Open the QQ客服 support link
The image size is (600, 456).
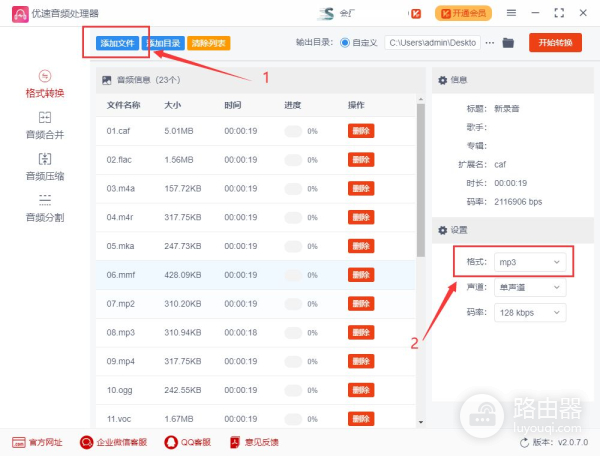coord(188,443)
